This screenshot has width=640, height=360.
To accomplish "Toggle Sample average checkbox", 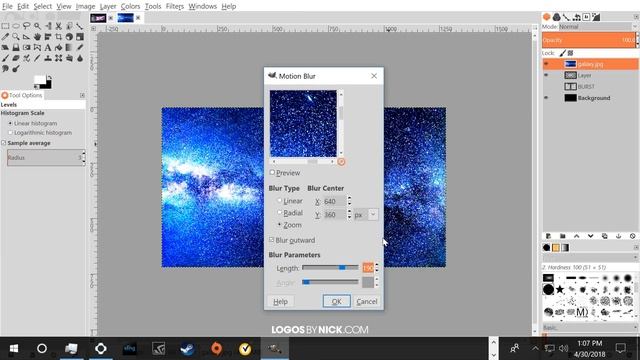I will (4, 143).
